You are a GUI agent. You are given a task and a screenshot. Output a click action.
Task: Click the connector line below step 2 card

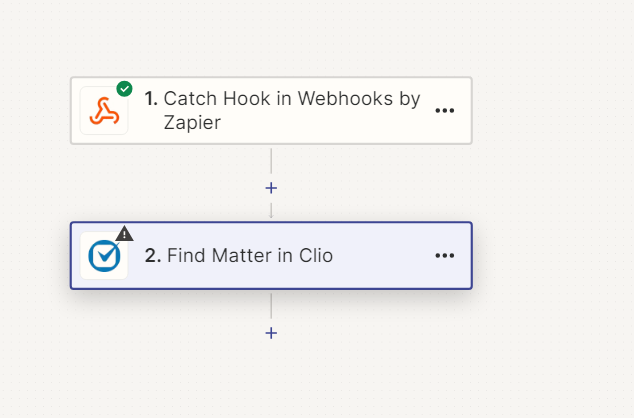pyautogui.click(x=271, y=306)
